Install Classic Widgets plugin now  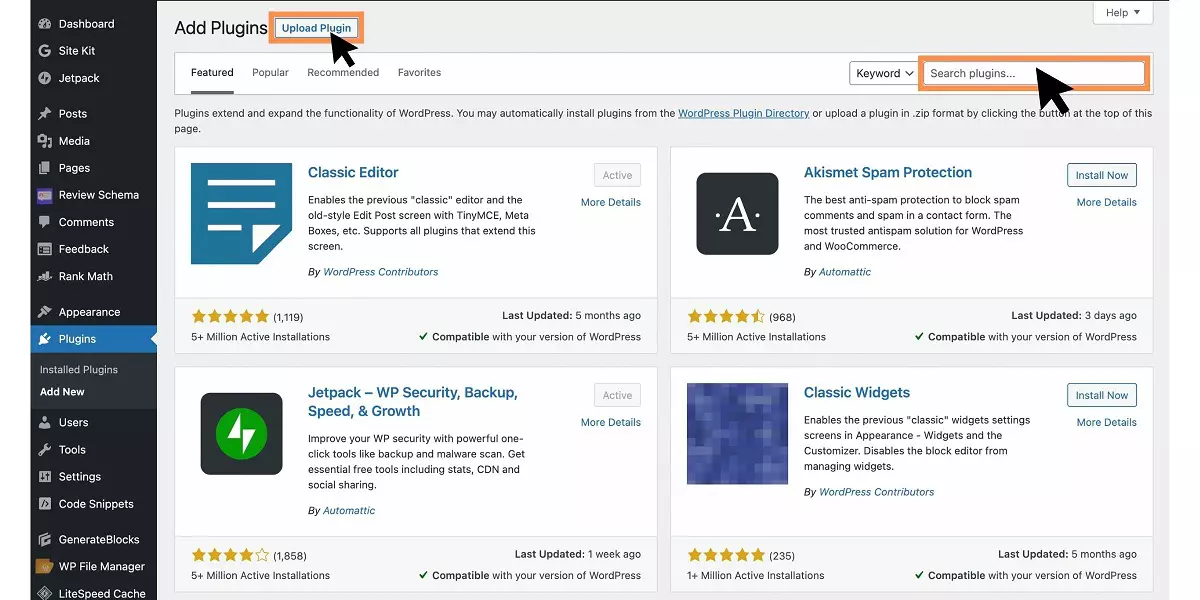1102,395
